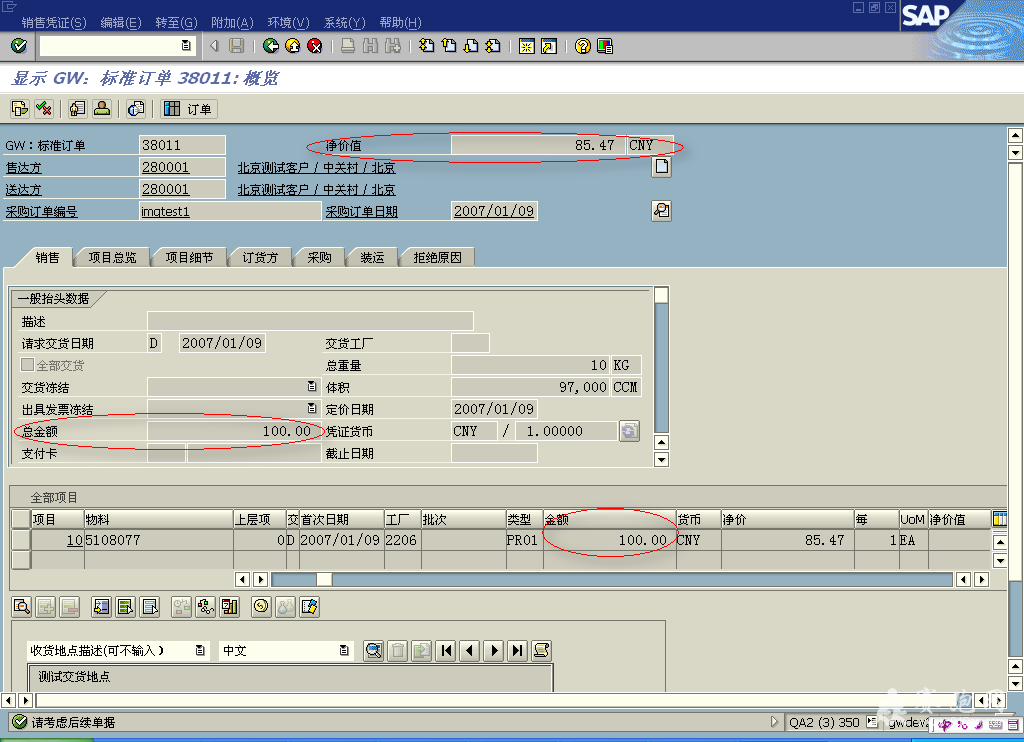Go to Last Page icon

pyautogui.click(x=493, y=46)
